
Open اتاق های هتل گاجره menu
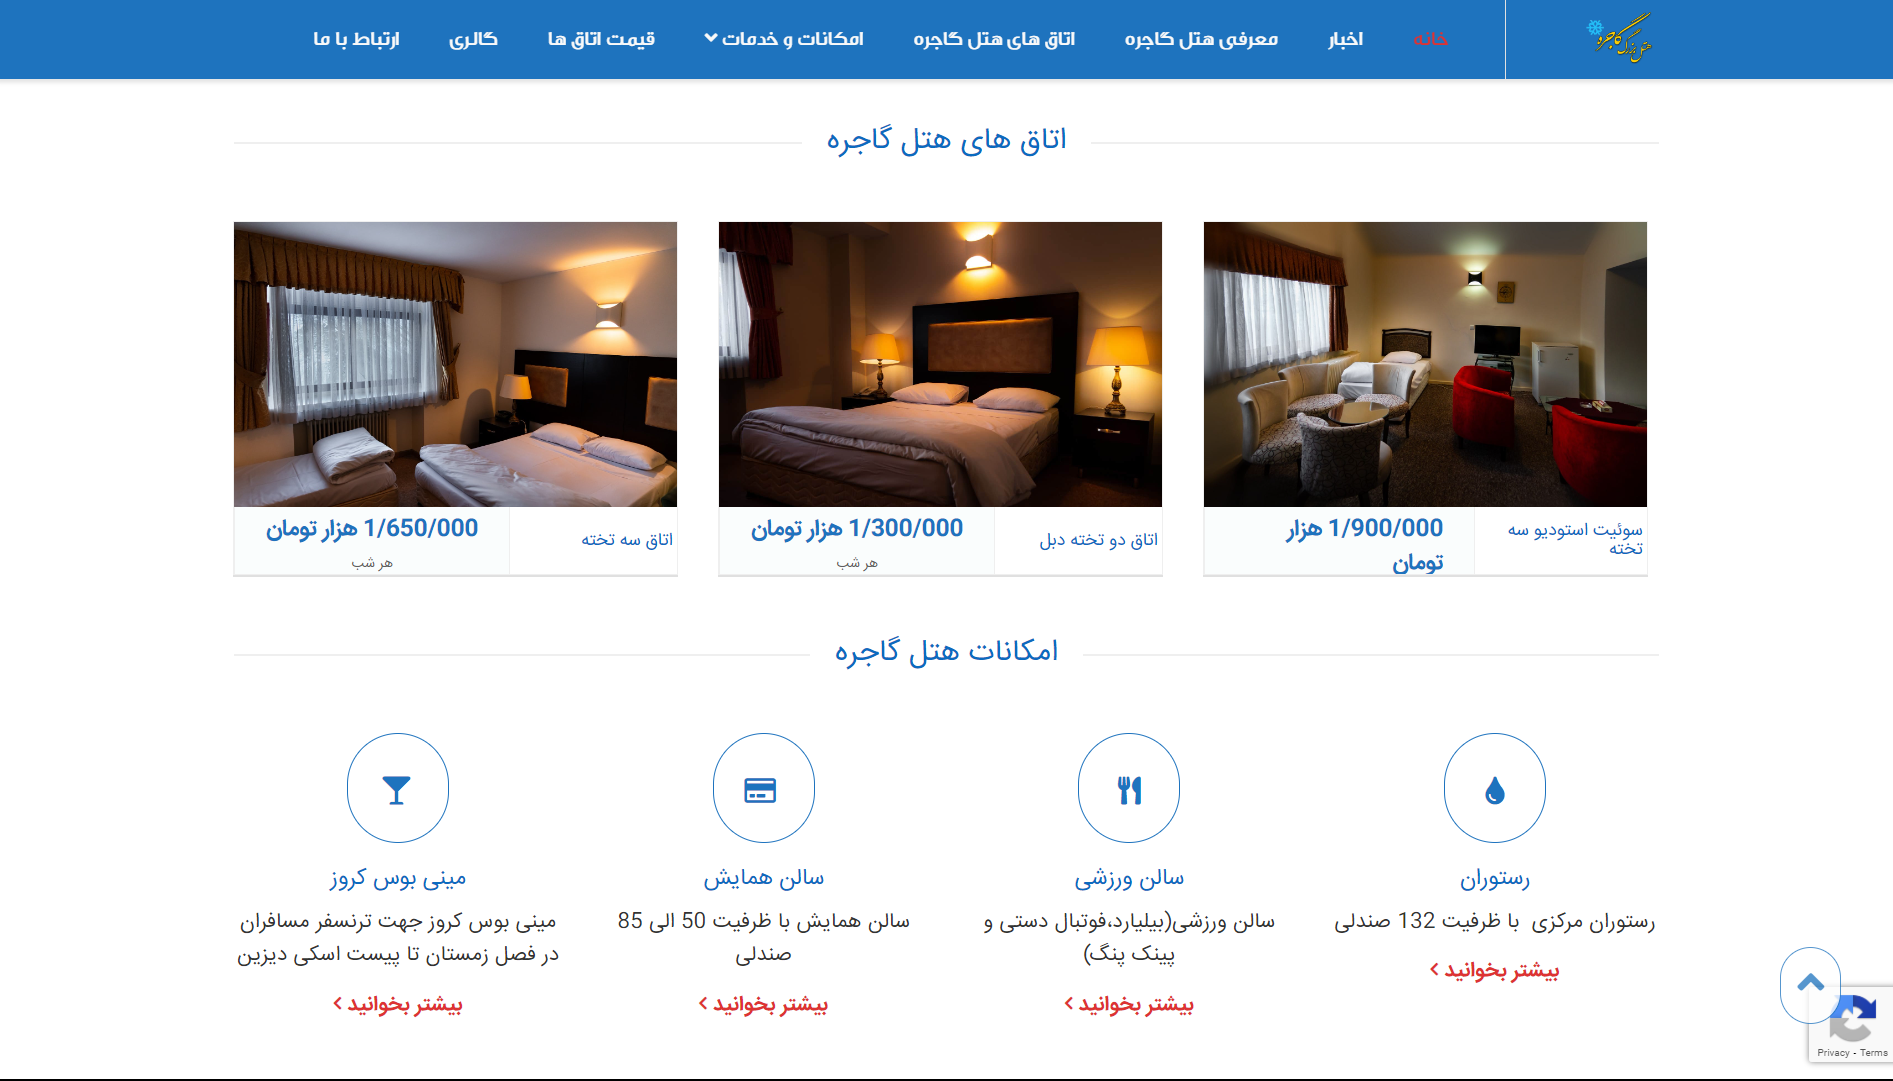click(x=994, y=39)
